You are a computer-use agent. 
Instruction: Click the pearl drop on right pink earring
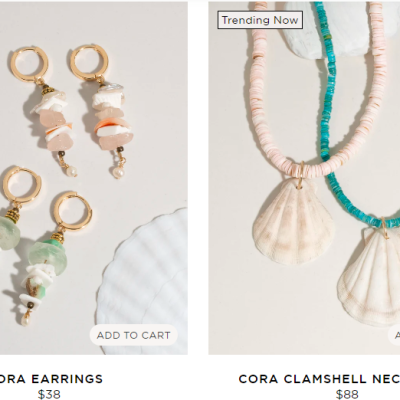tap(117, 173)
